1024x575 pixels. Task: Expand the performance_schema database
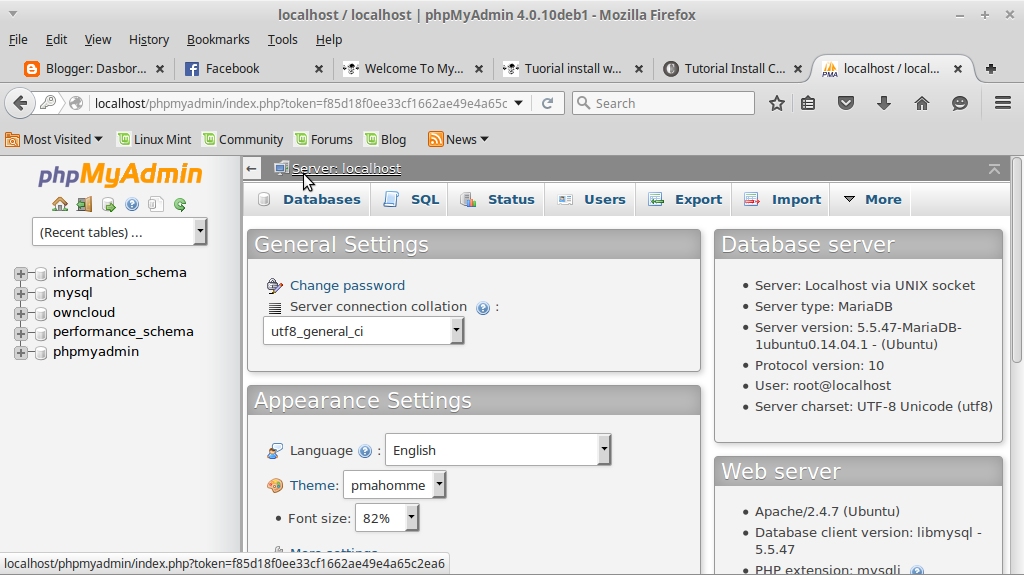[x=21, y=333]
